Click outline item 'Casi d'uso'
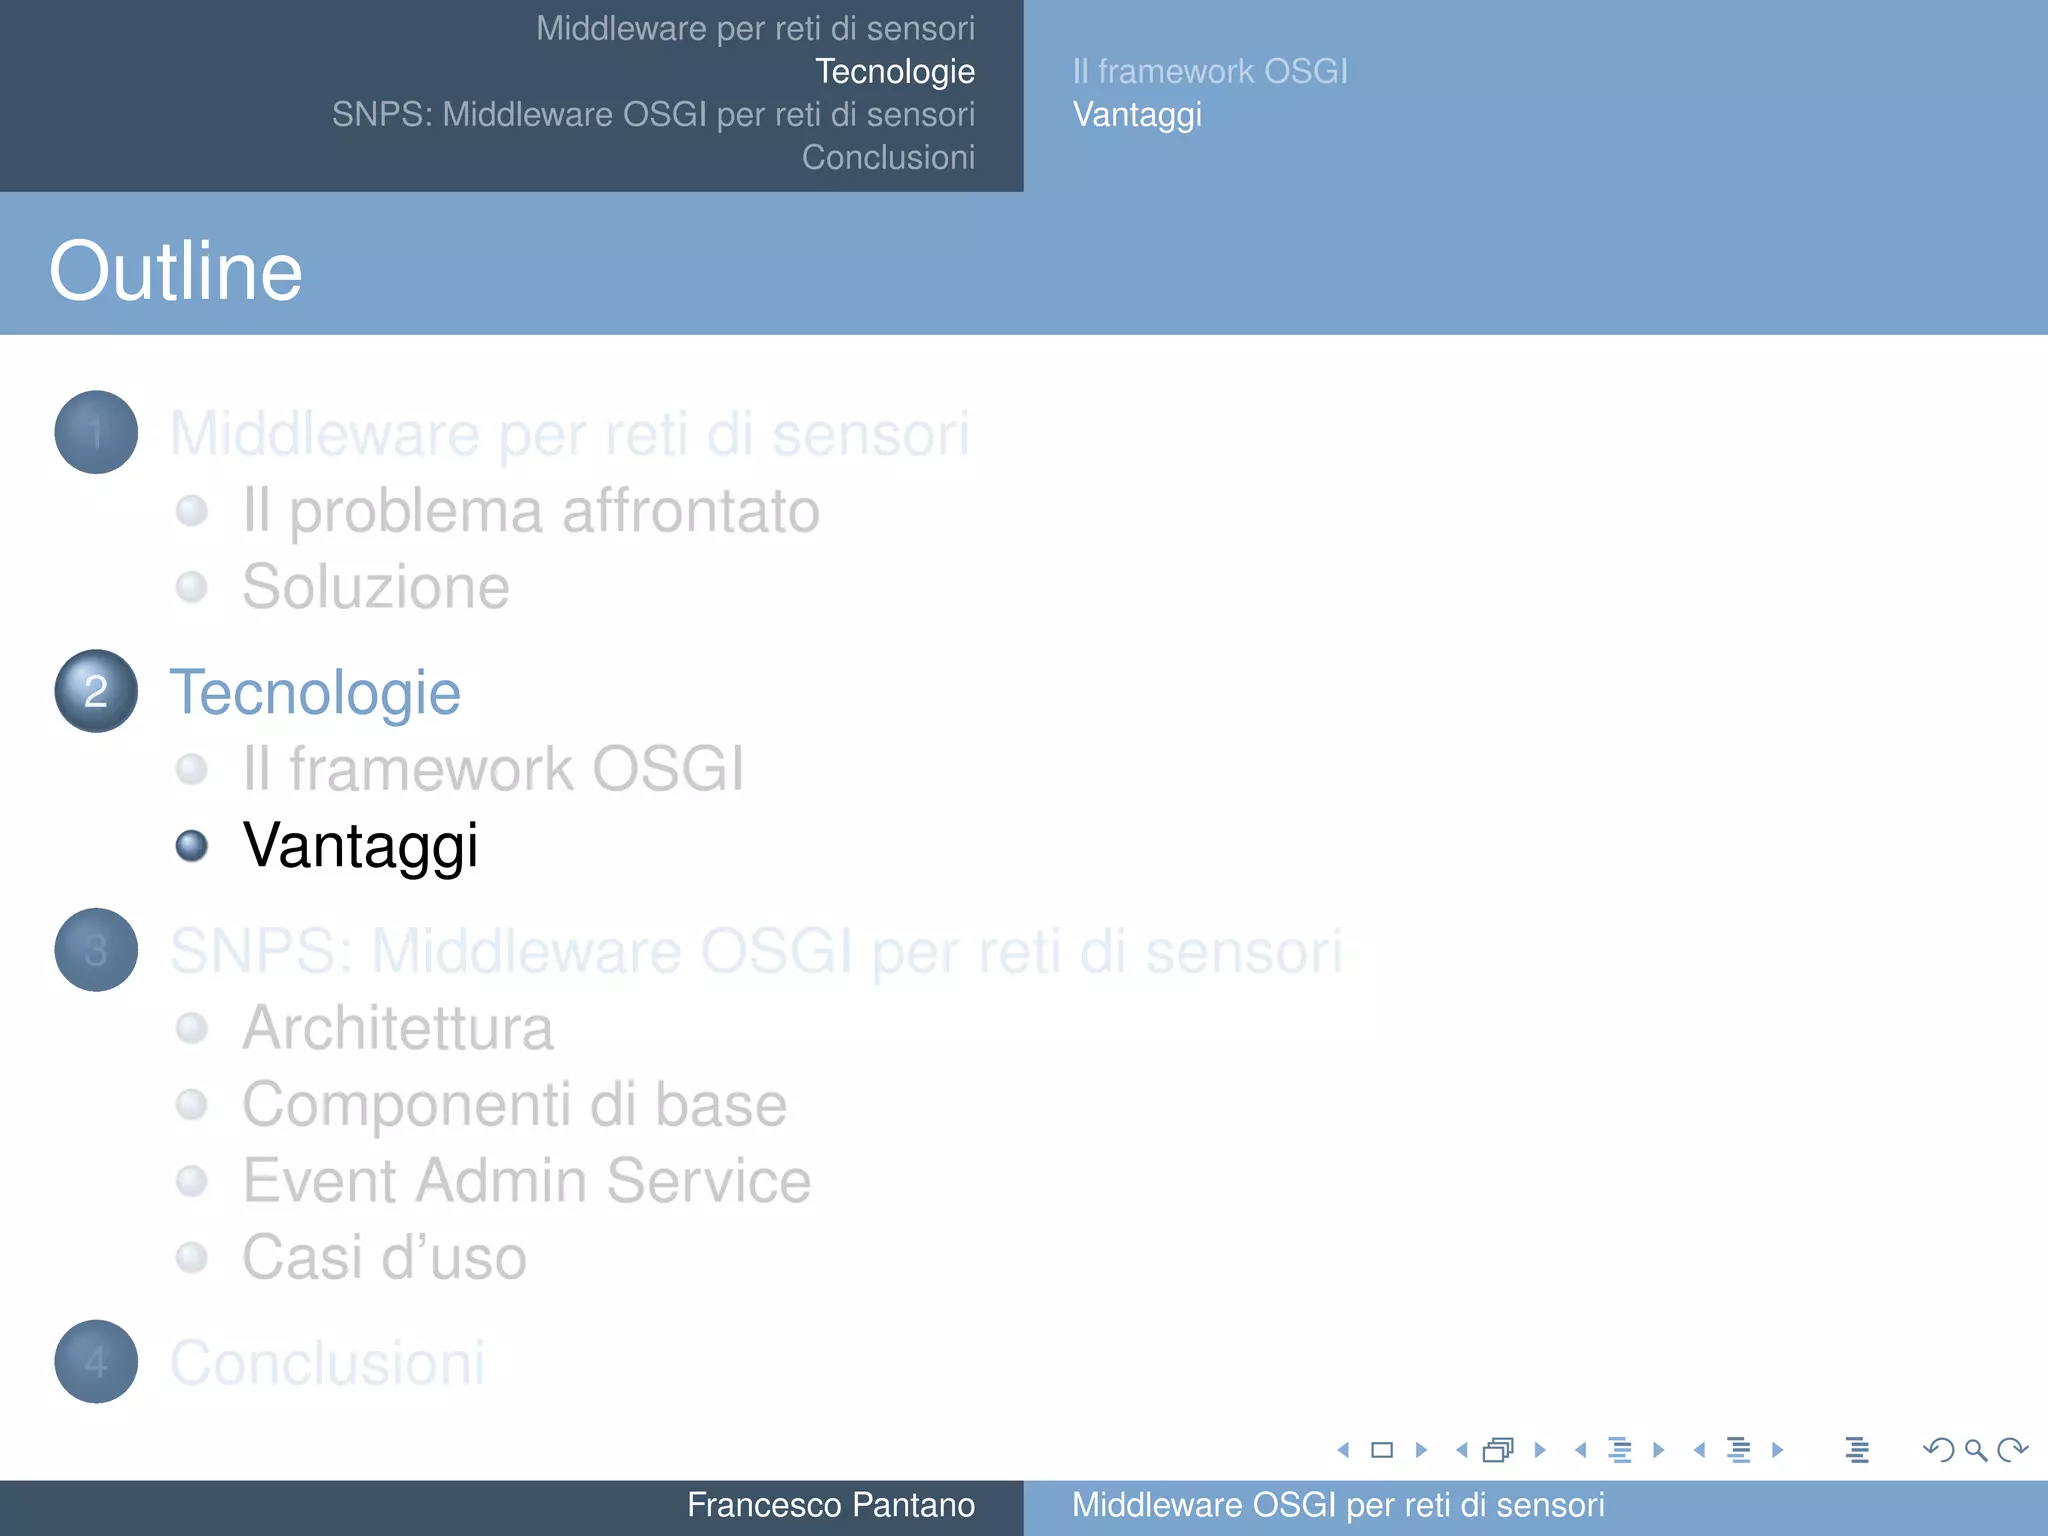Viewport: 2048px width, 1536px height. point(385,1257)
